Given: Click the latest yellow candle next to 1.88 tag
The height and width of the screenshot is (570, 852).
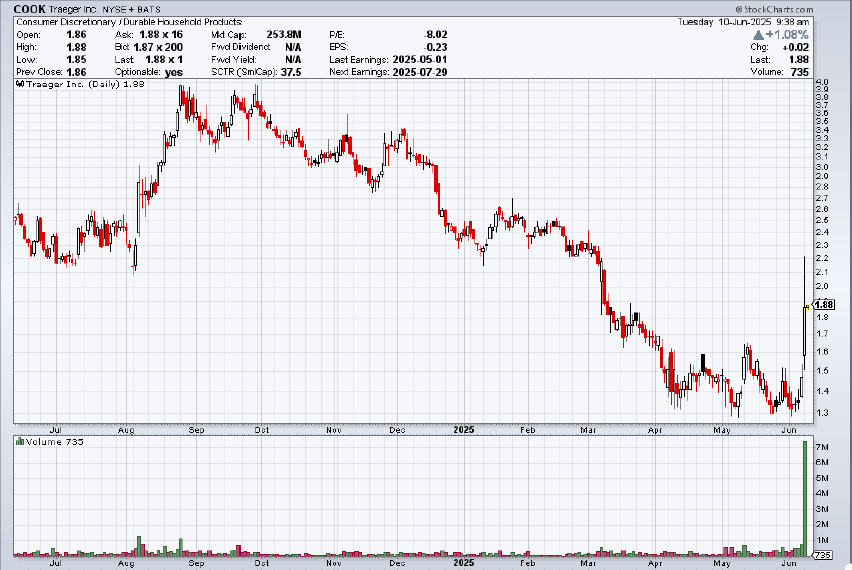Looking at the screenshot, I should (x=808, y=308).
